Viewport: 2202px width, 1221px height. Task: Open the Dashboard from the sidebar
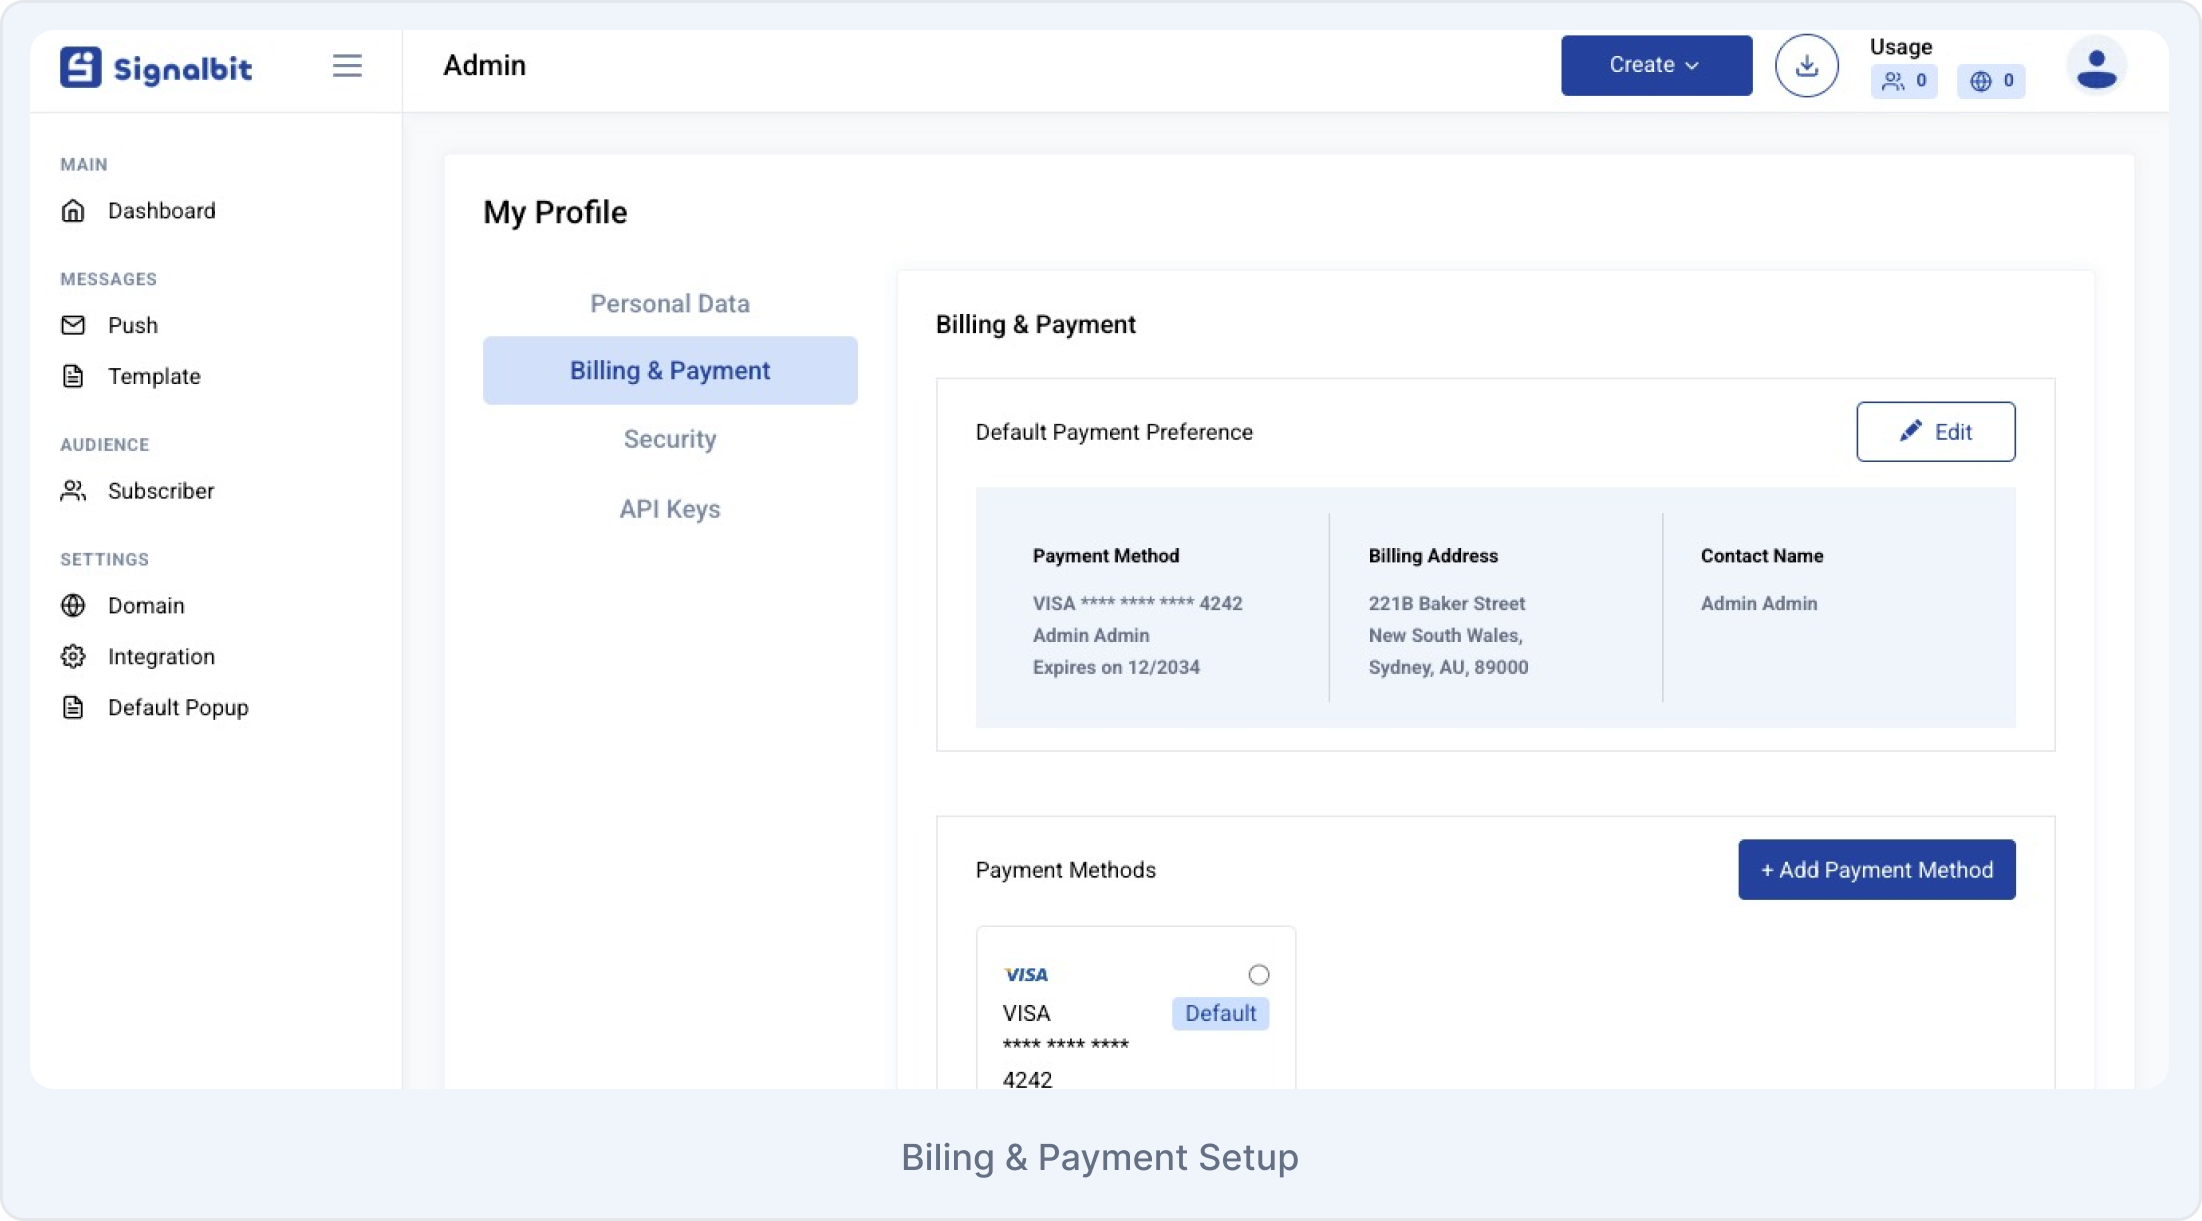point(162,210)
